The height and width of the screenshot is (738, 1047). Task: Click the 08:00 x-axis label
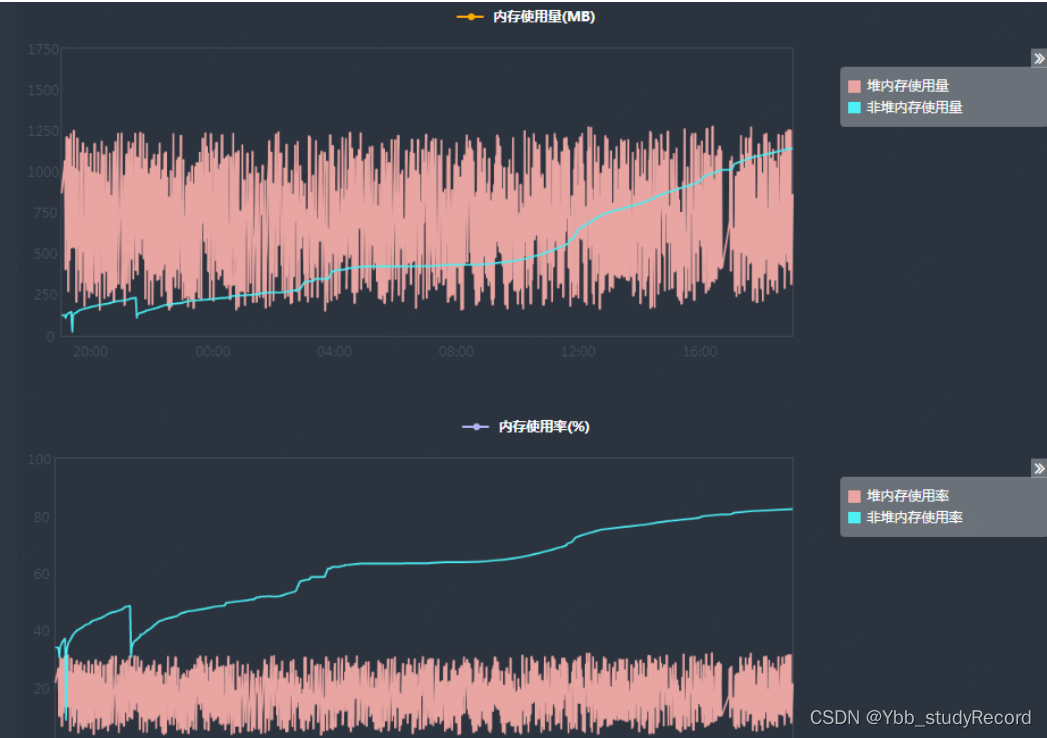456,351
